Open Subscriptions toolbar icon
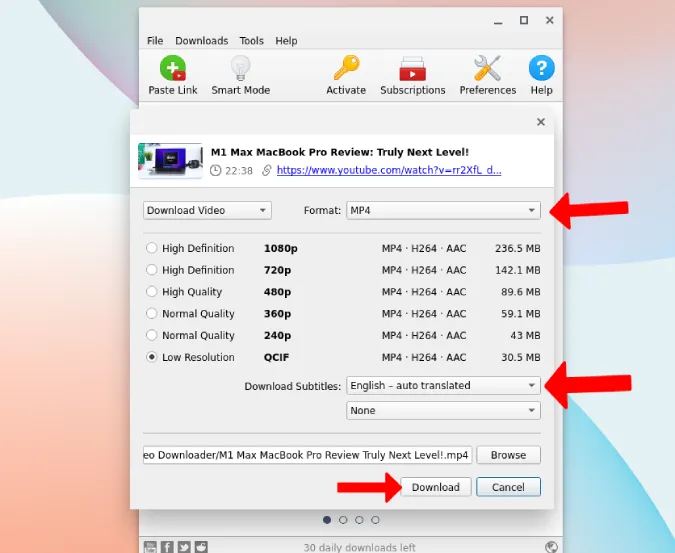Screen dimensions: 675x553 pos(412,68)
